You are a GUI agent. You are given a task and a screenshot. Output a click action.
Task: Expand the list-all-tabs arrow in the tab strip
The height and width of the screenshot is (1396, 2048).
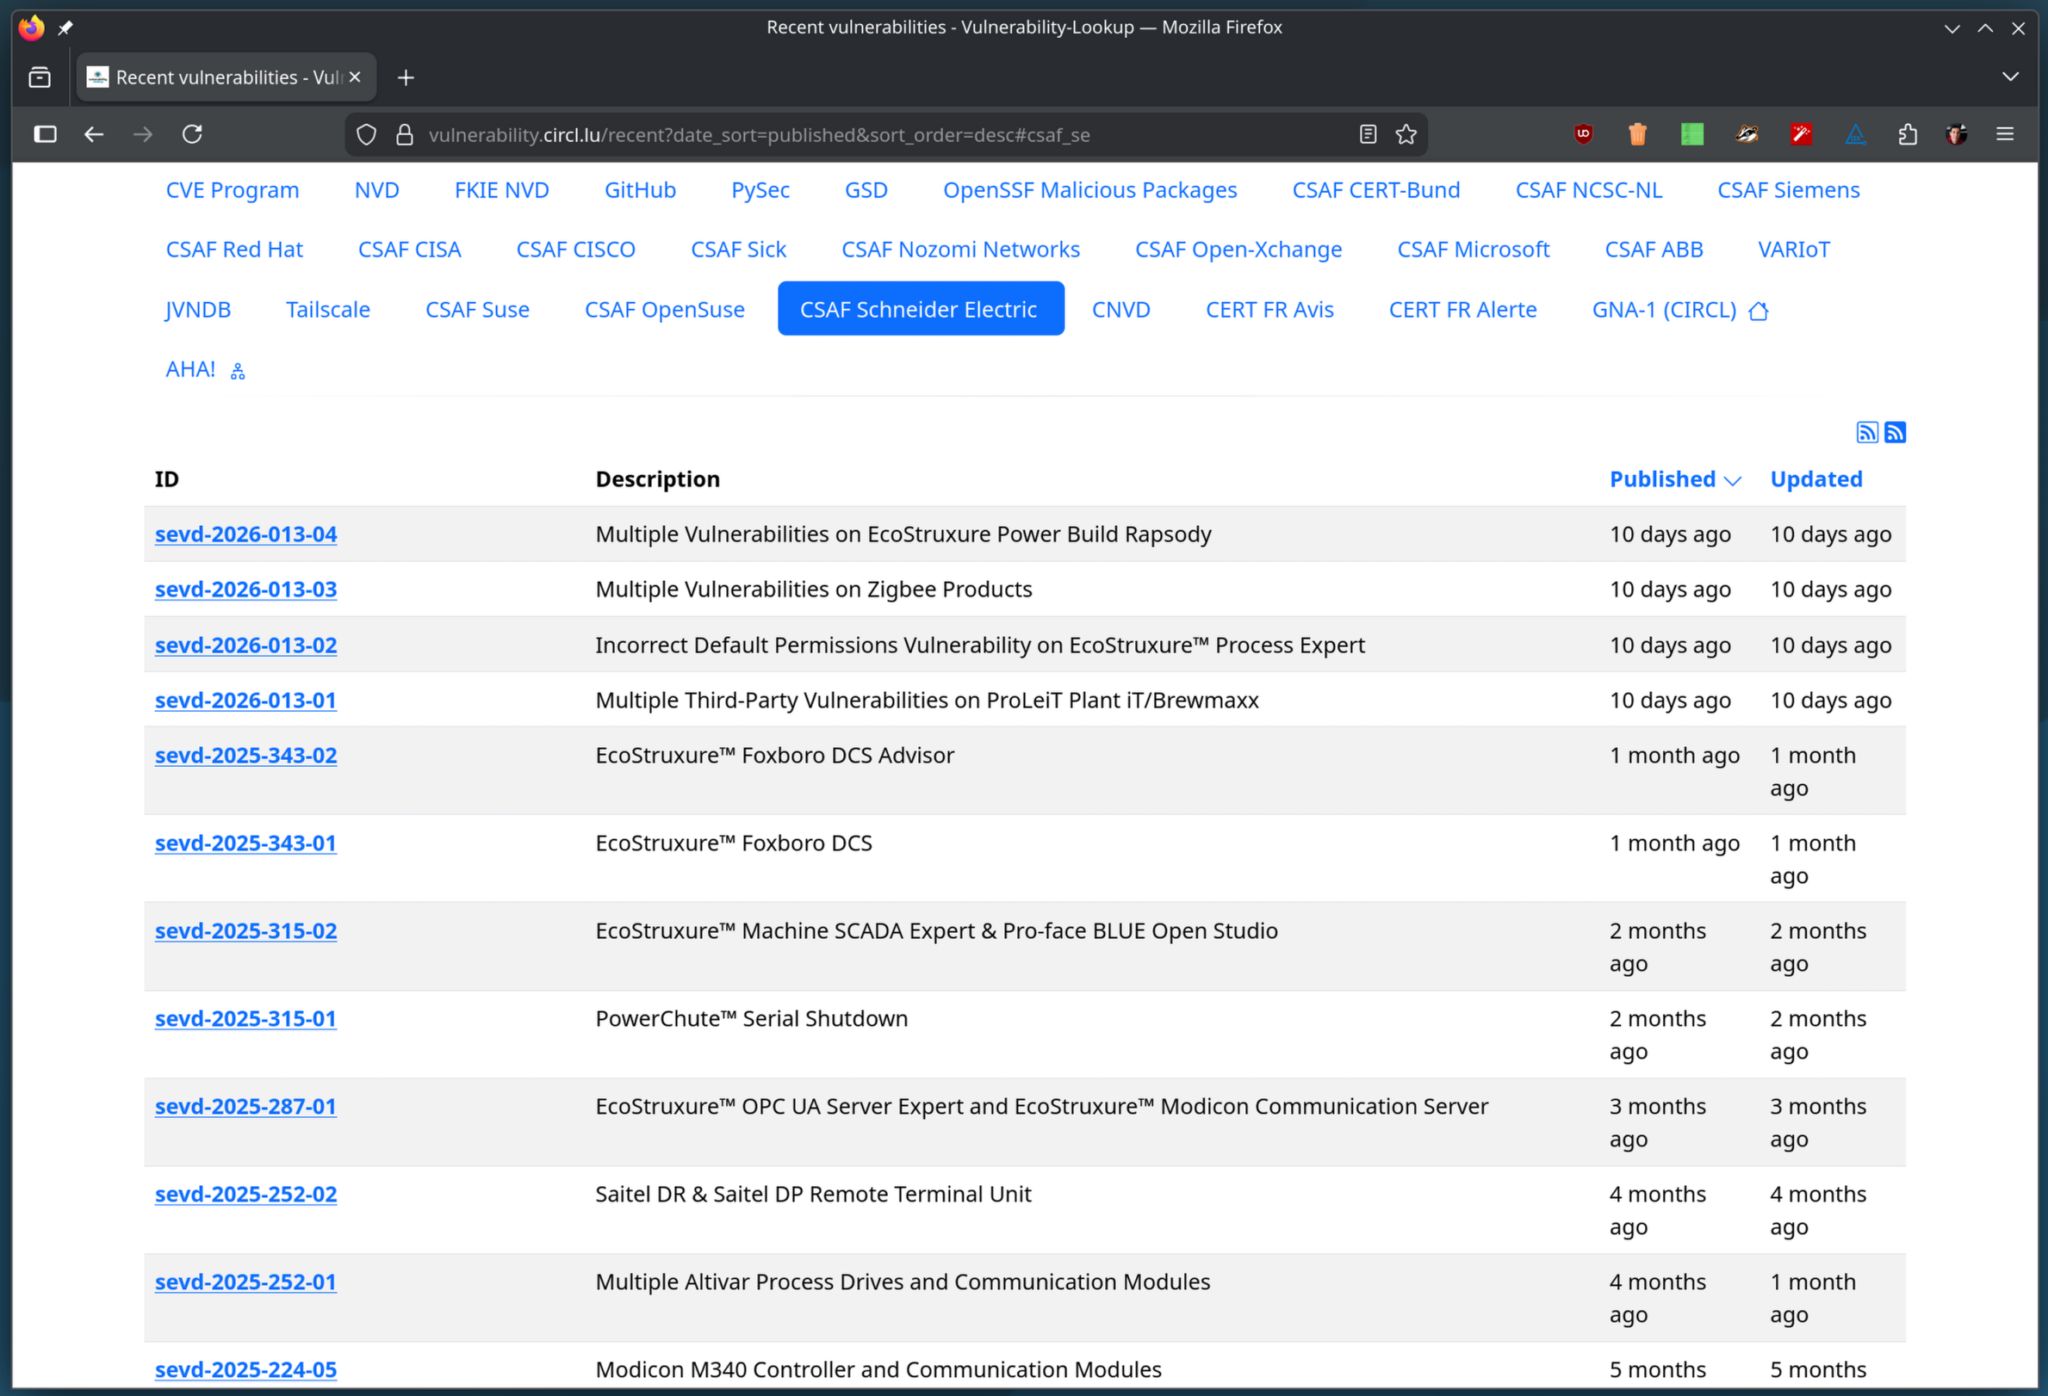click(x=2010, y=77)
